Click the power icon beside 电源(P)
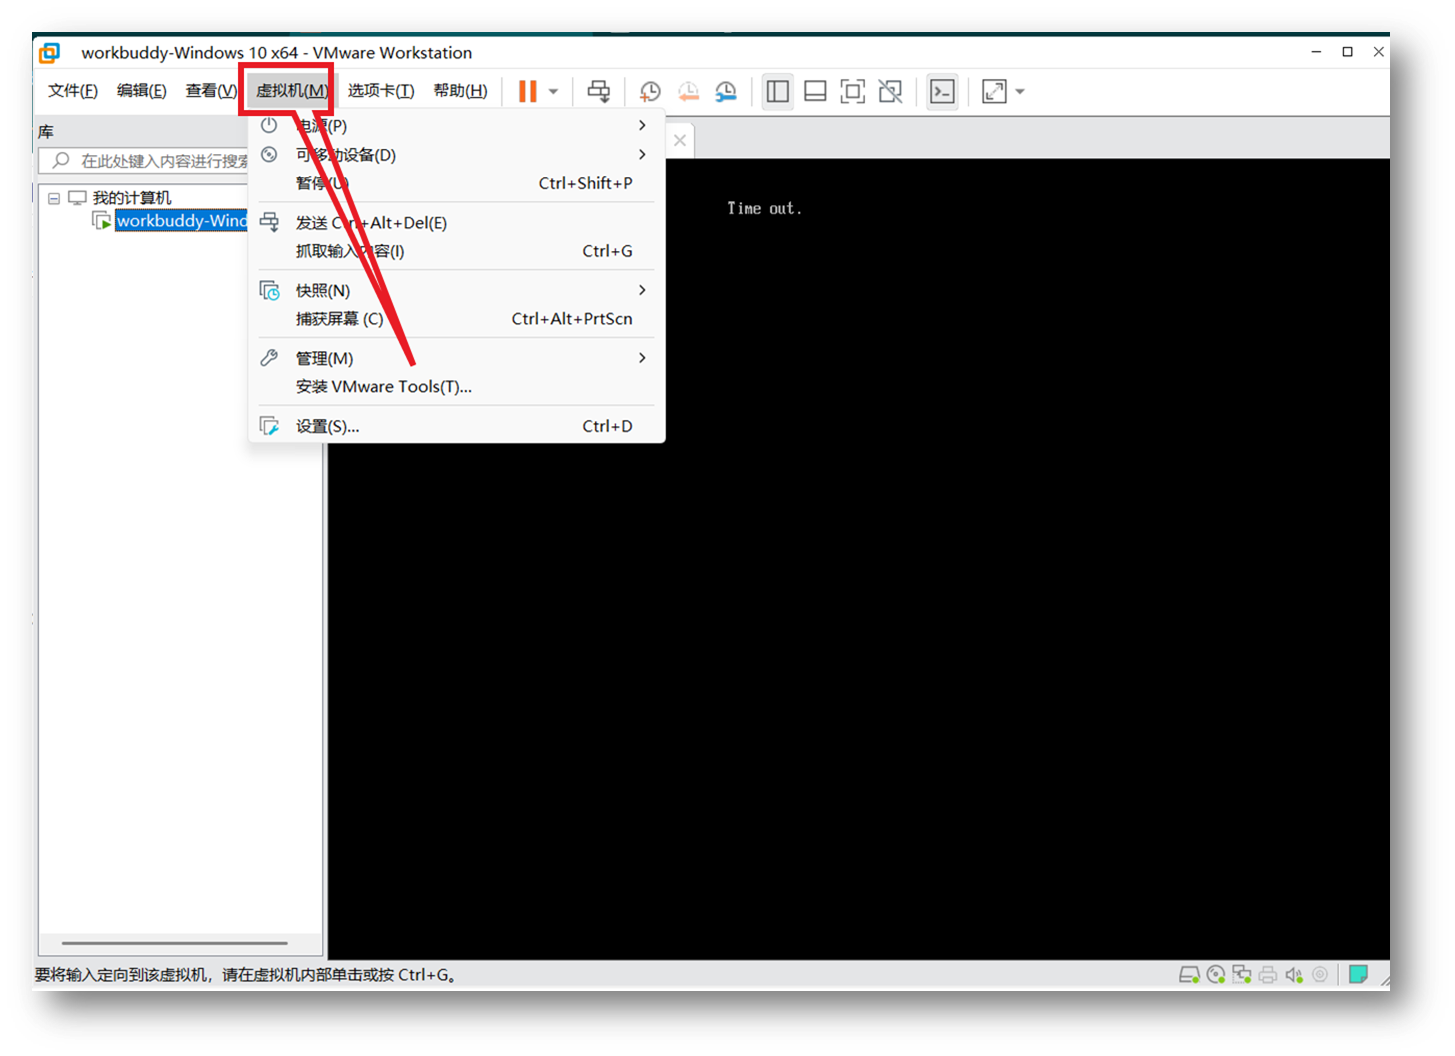Image resolution: width=1455 pixels, height=1056 pixels. (269, 126)
